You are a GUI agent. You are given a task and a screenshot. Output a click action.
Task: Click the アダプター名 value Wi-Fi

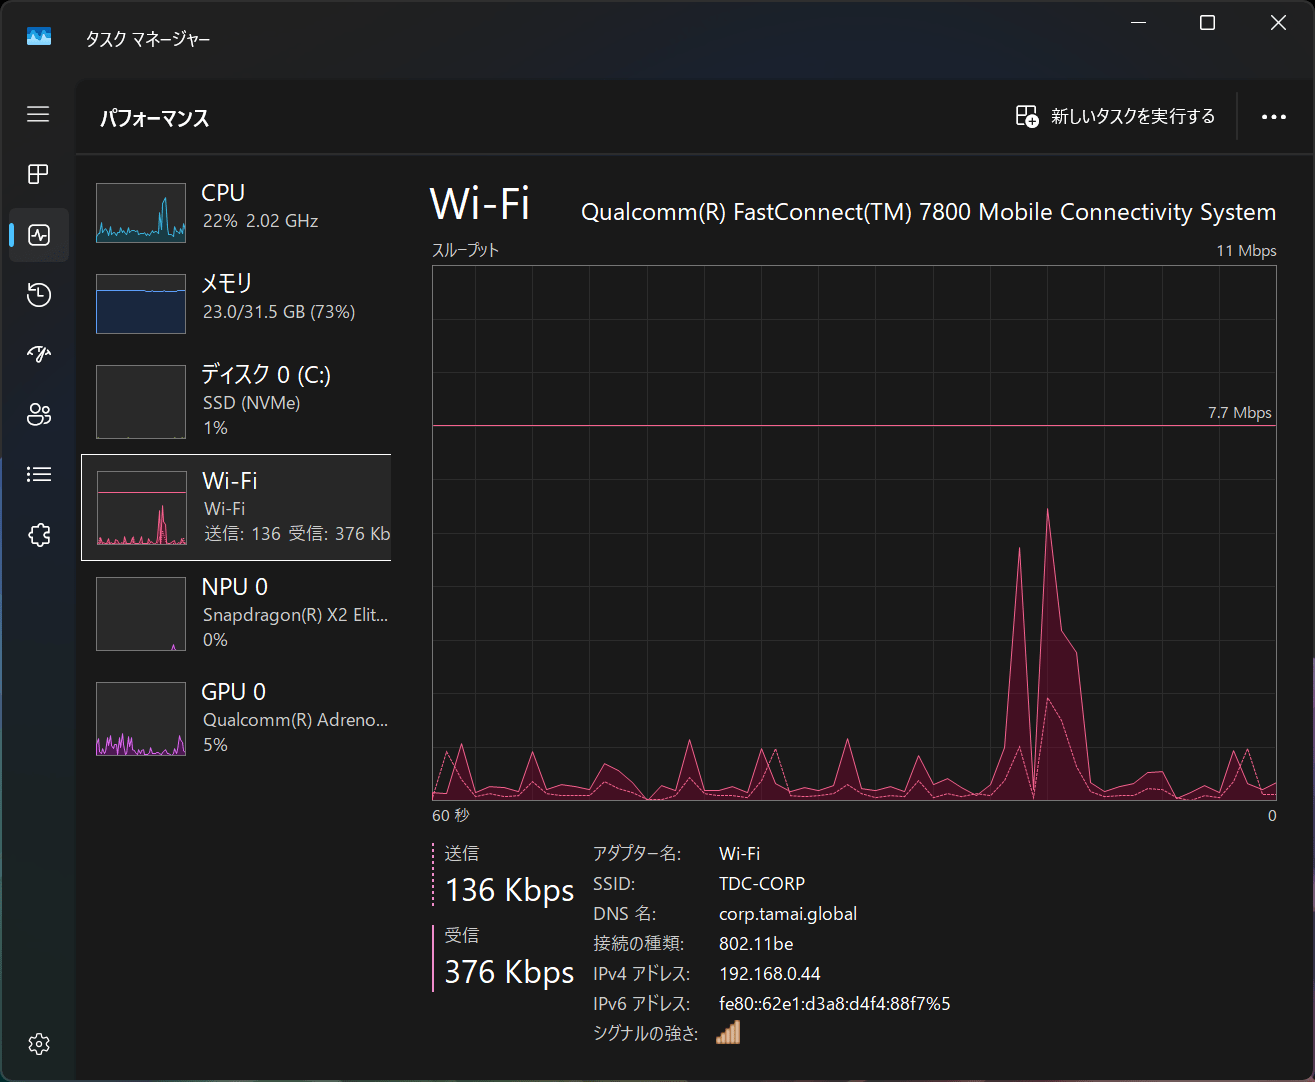(739, 854)
